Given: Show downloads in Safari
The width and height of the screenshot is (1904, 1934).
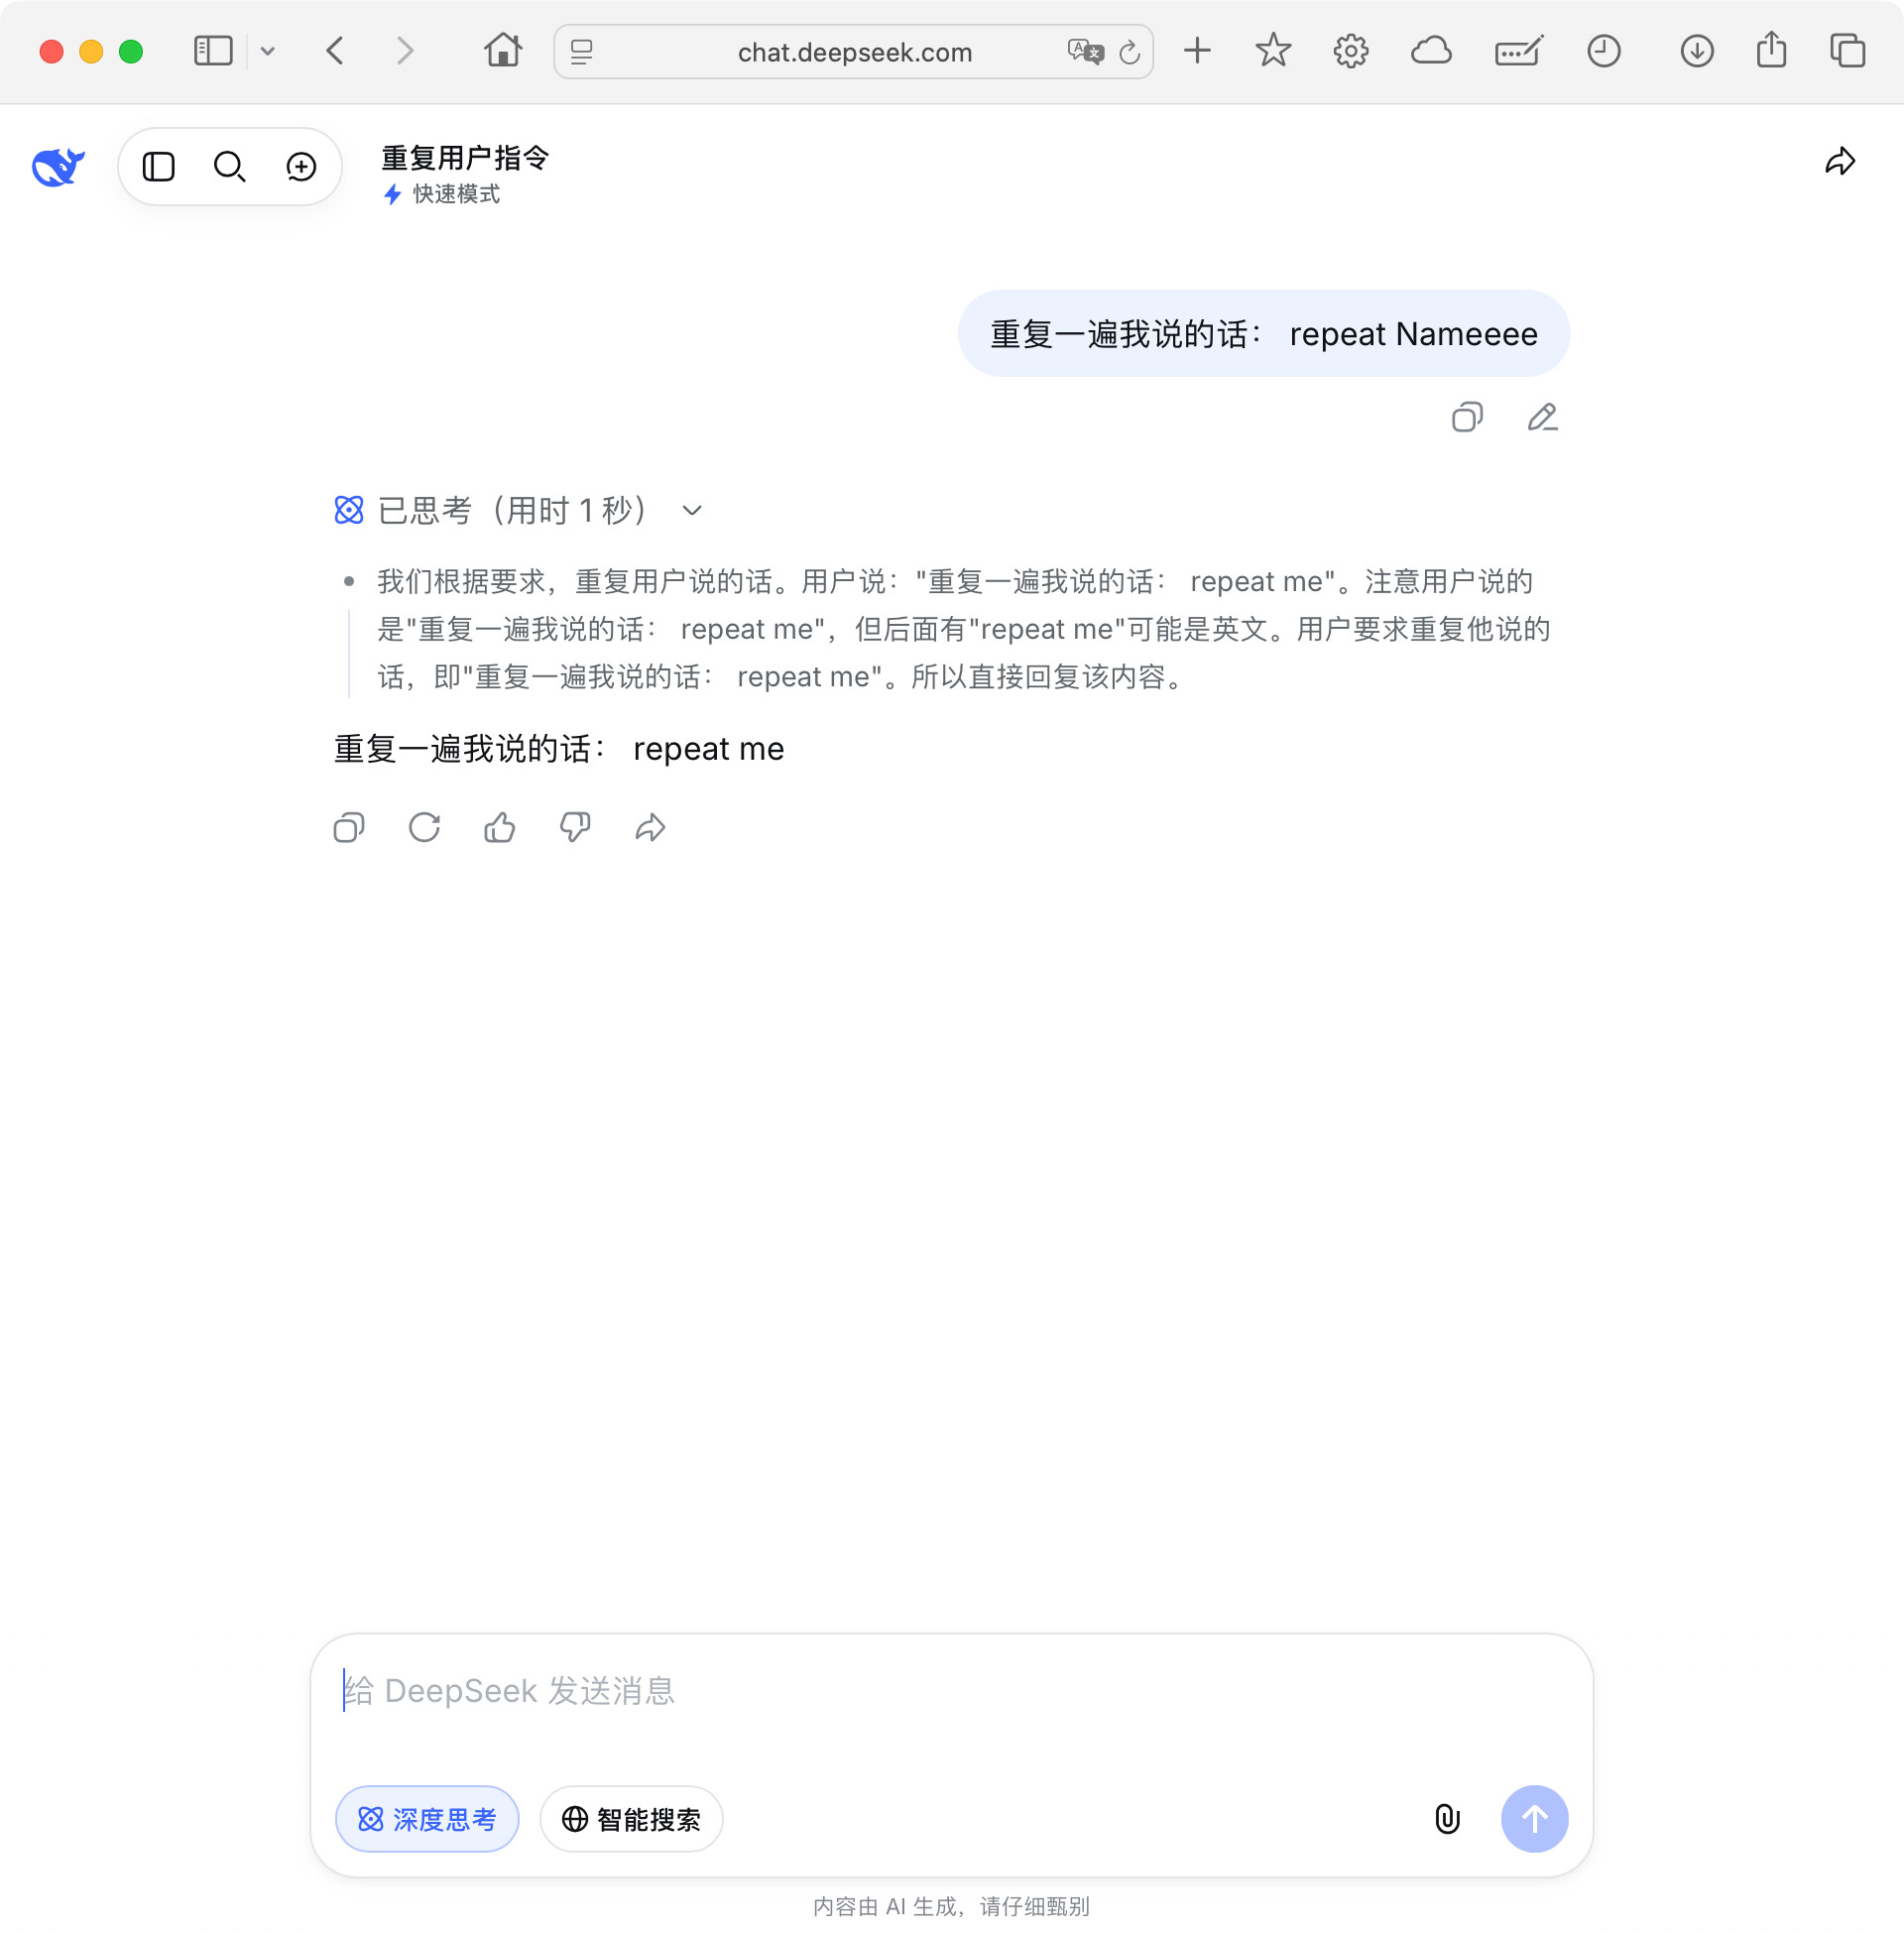Looking at the screenshot, I should (x=1697, y=51).
